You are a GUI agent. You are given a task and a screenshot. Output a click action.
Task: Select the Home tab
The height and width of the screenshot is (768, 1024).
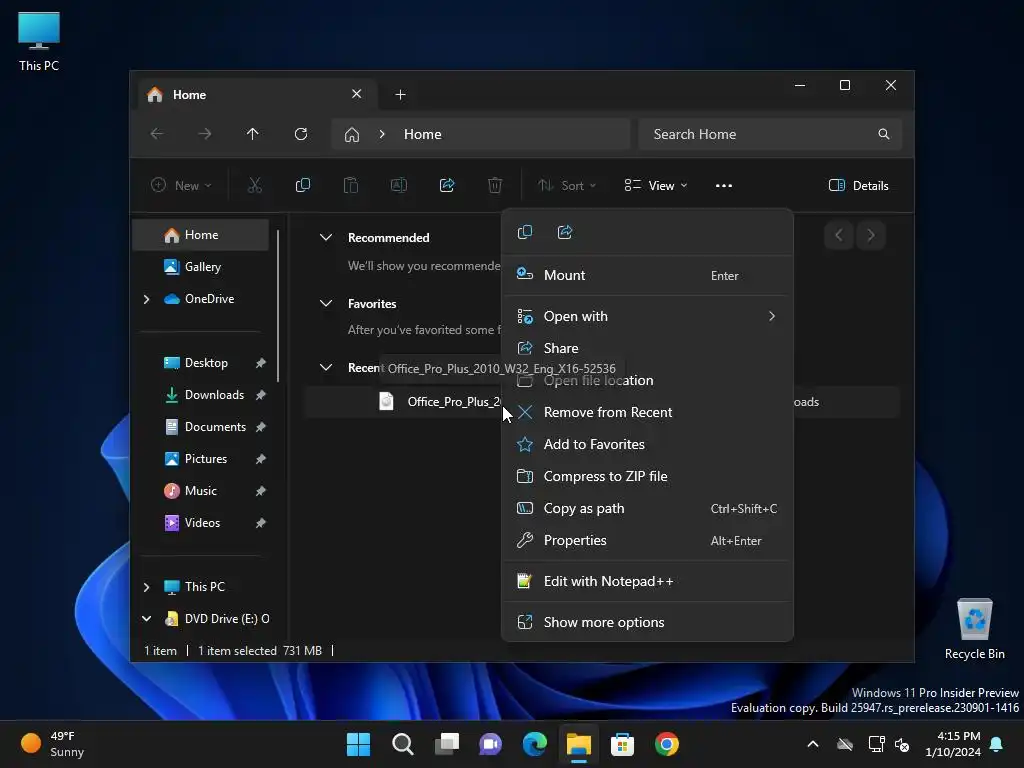258,95
